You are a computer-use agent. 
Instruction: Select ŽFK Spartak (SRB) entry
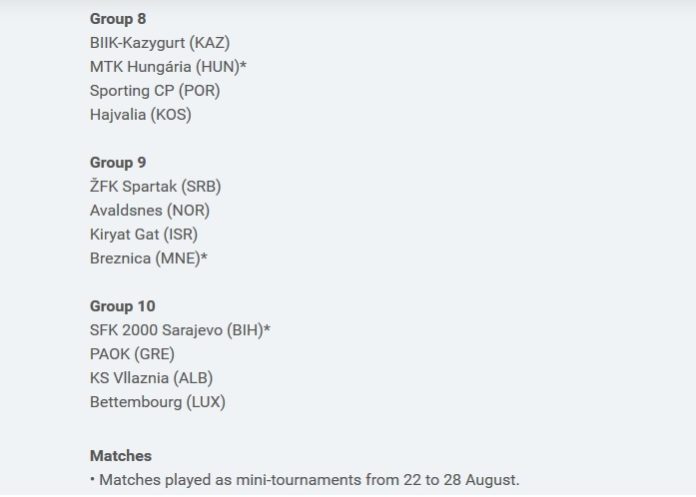coord(155,186)
